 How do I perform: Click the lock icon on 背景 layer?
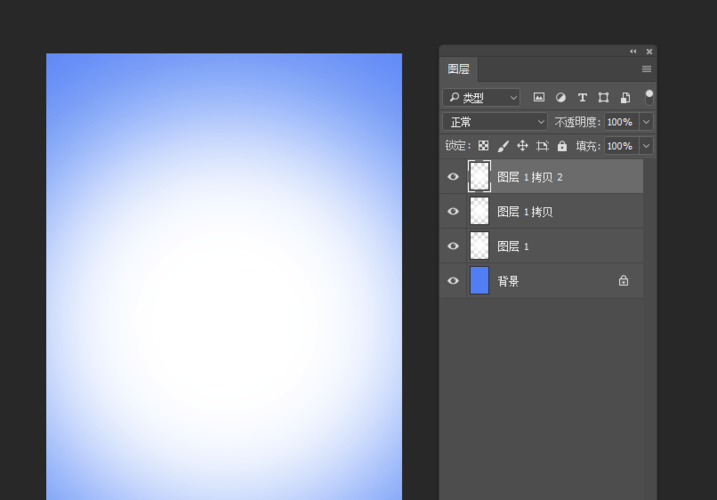(623, 281)
